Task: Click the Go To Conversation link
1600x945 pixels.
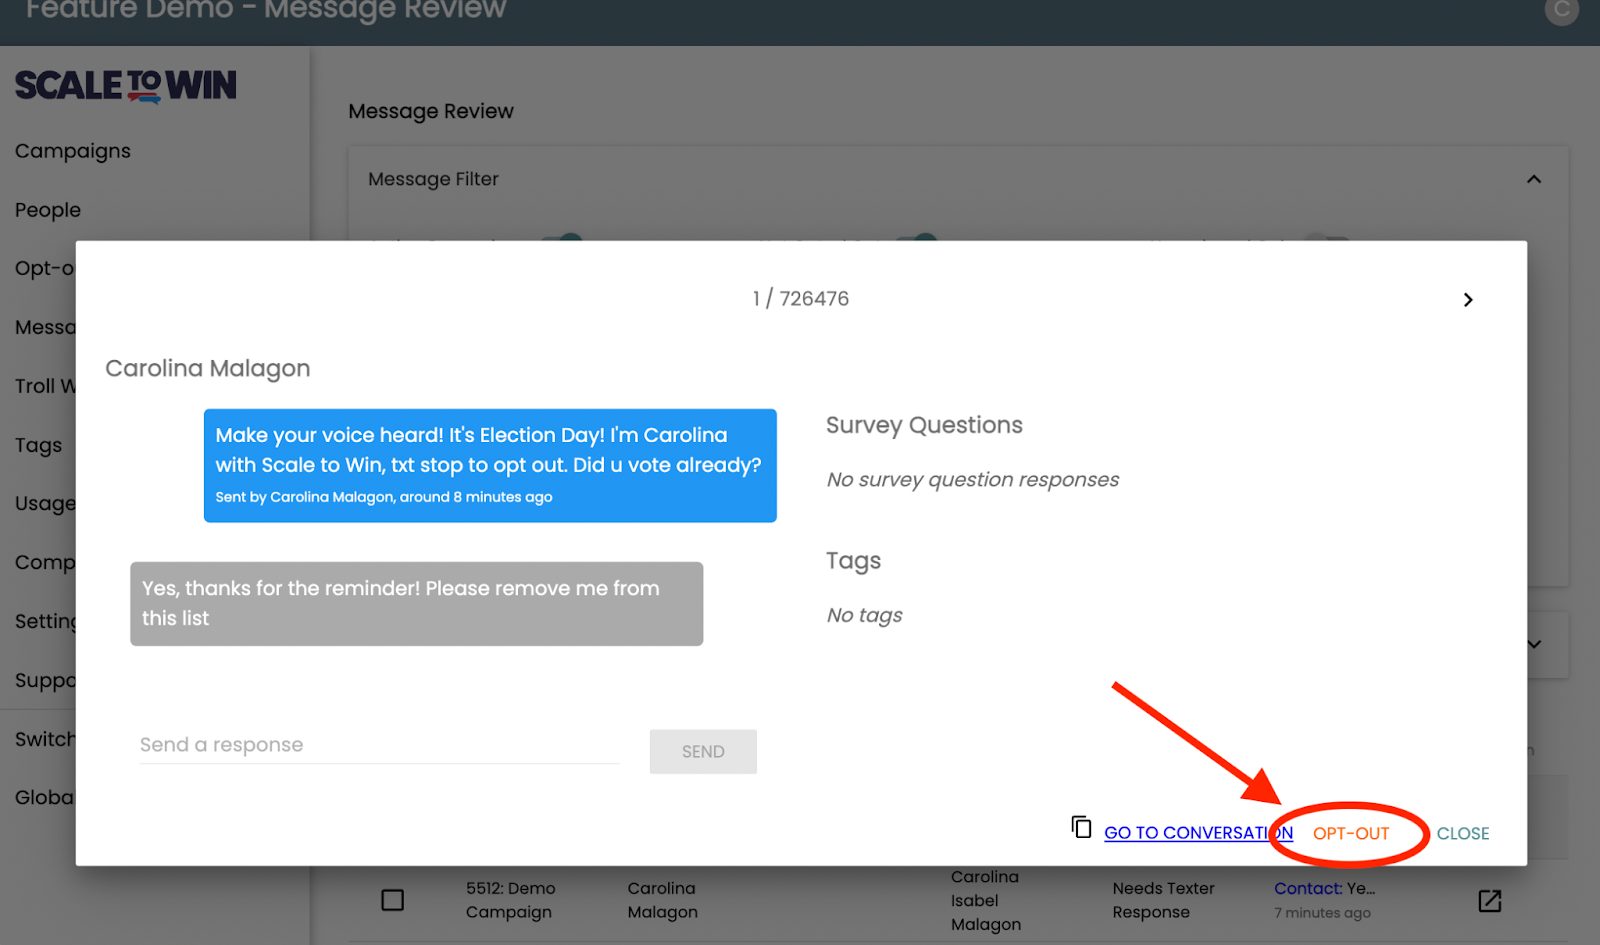Action: tap(1198, 833)
